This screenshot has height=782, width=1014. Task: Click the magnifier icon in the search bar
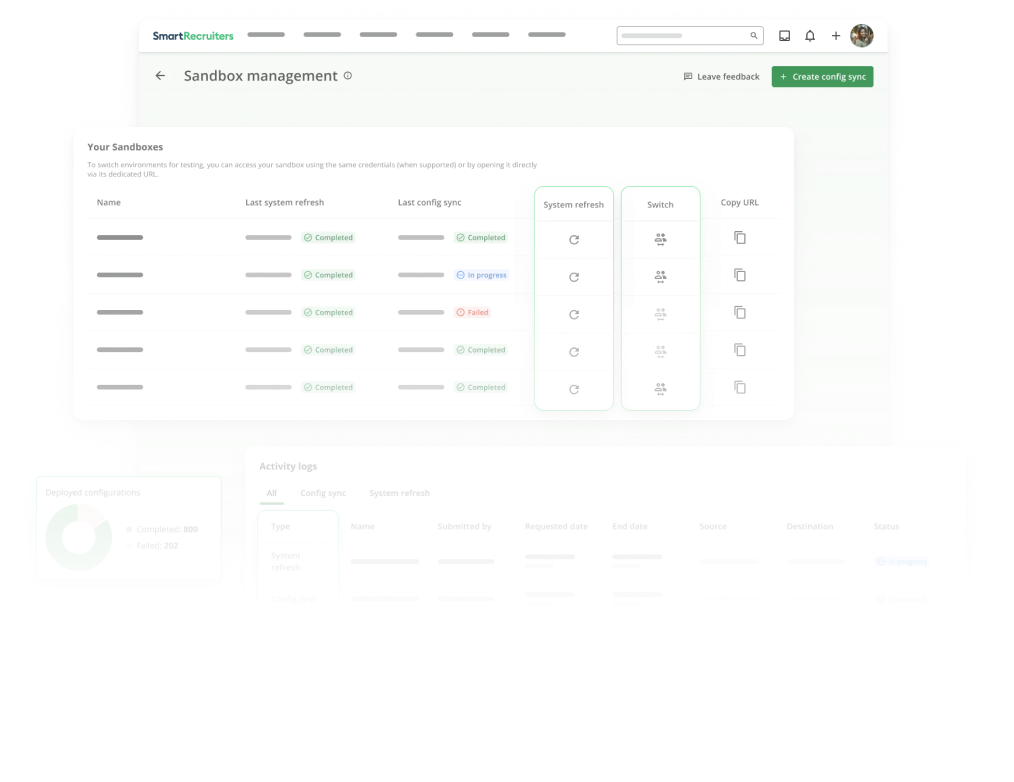[754, 34]
